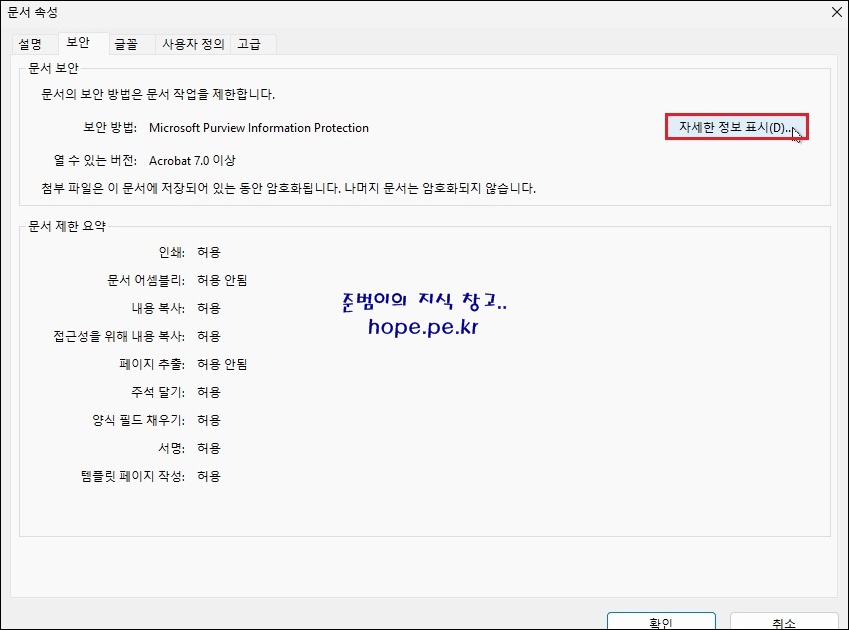Click the 서명 label

coord(172,448)
